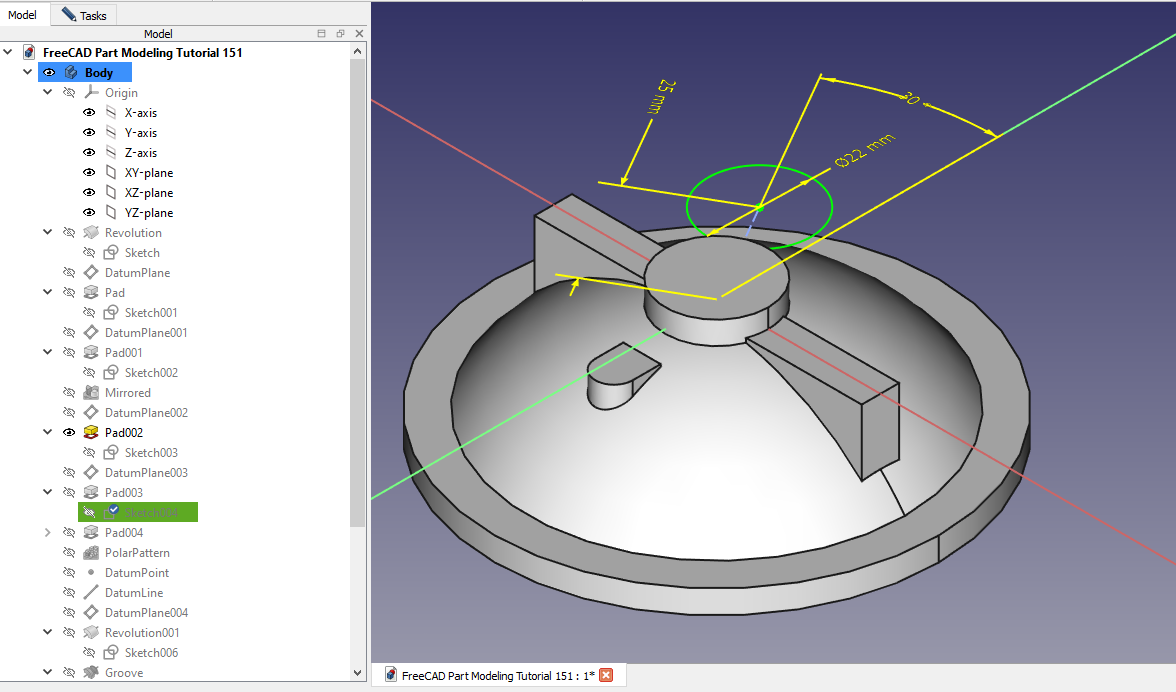Click the PolarPattern feature icon
1176x692 pixels.
point(91,553)
